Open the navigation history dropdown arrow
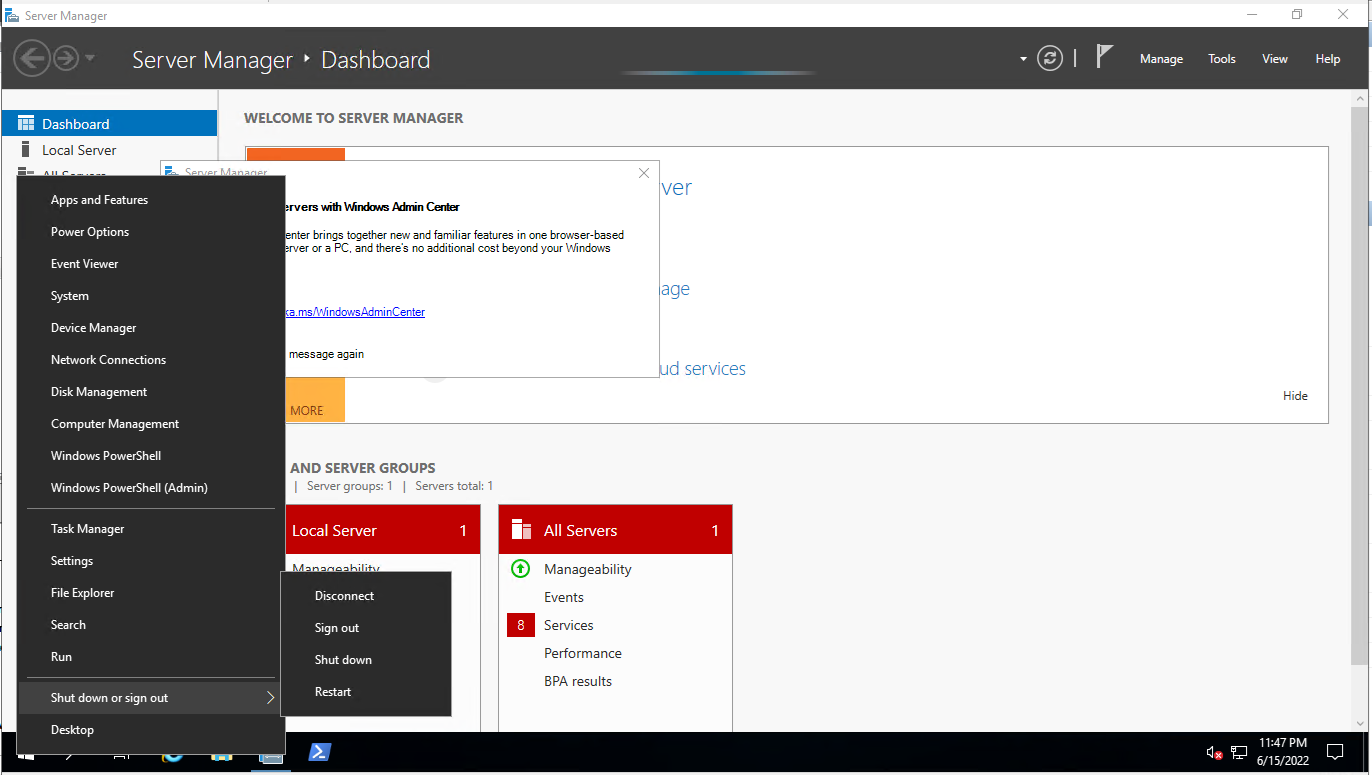This screenshot has width=1372, height=775. (x=90, y=58)
